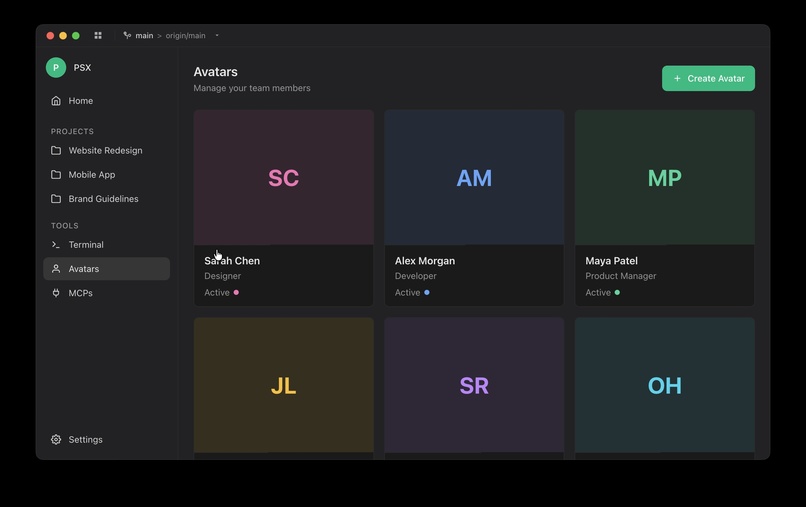
Task: Click the Alex Morgan name
Action: [x=425, y=261]
